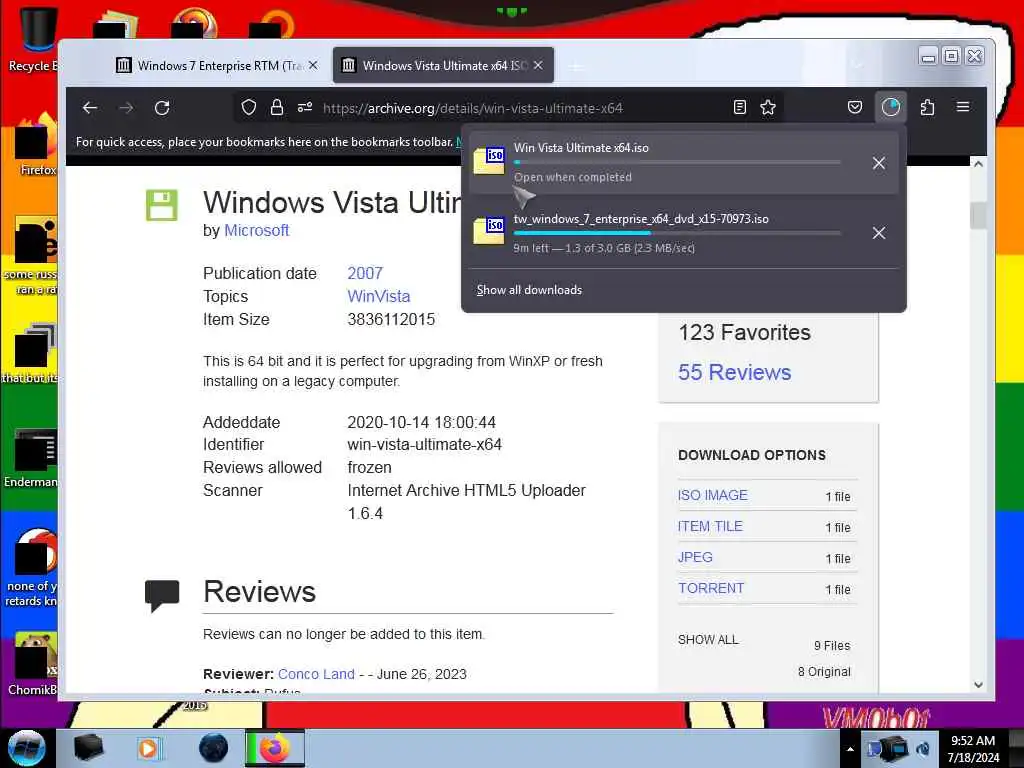Click the identifier win-vista-ultimate-x64 text
The height and width of the screenshot is (768, 1024).
(x=424, y=445)
